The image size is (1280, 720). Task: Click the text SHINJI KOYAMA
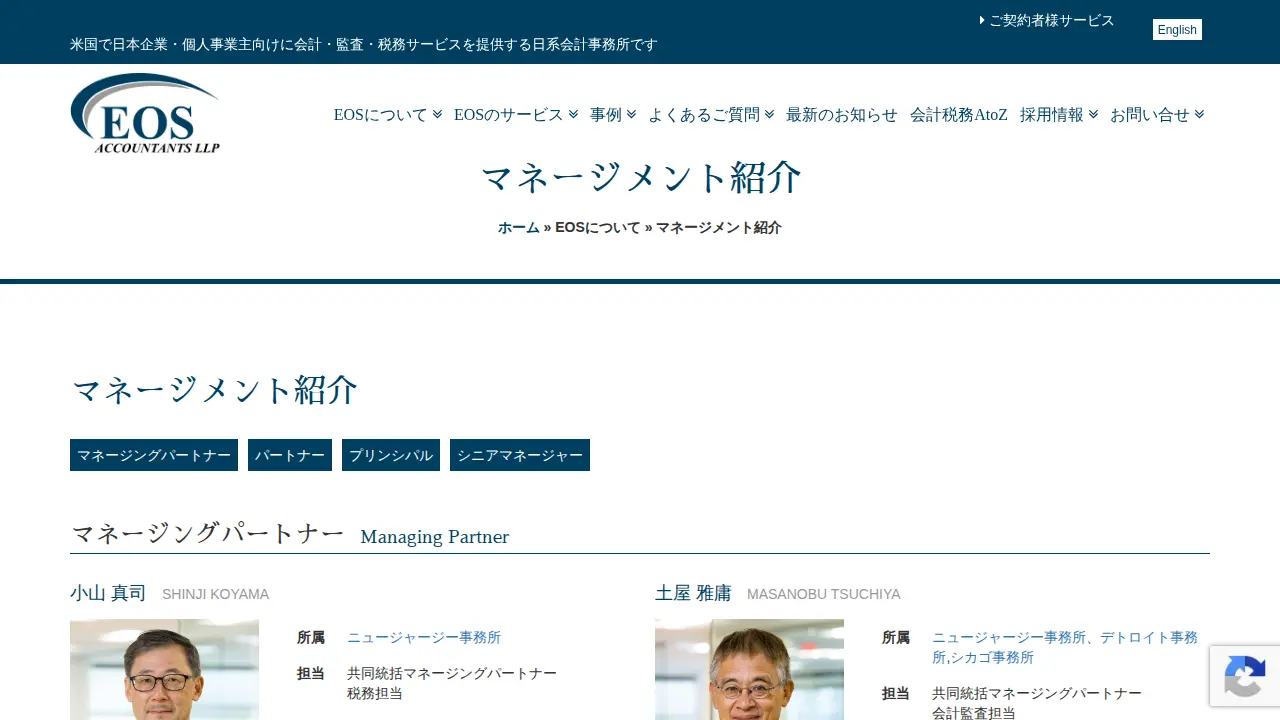[216, 594]
